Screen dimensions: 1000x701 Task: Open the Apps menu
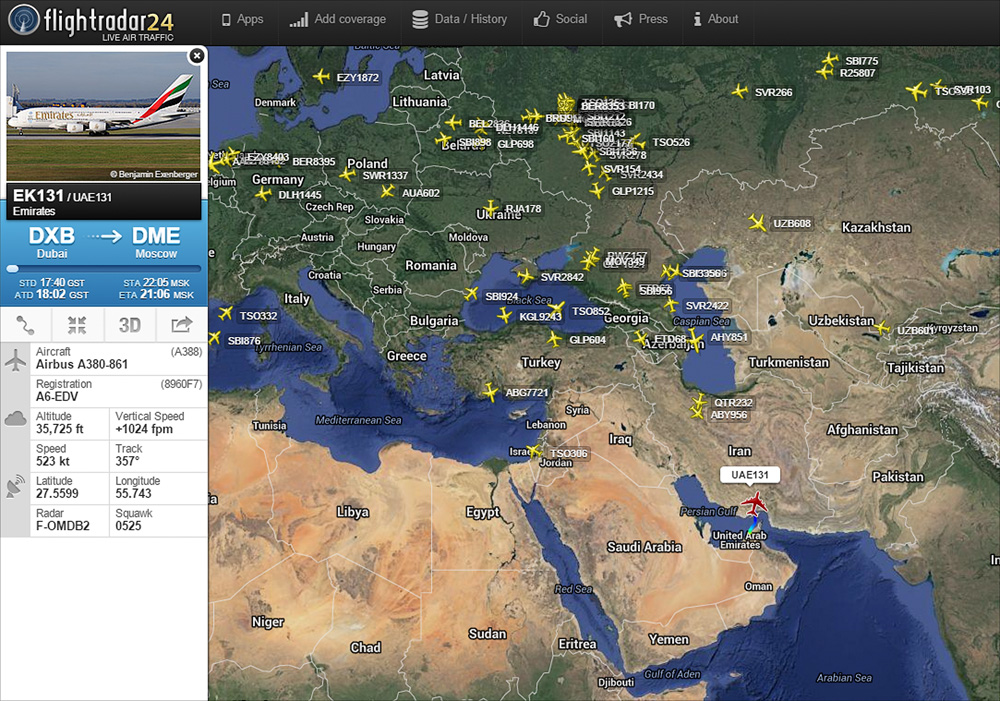[x=242, y=19]
